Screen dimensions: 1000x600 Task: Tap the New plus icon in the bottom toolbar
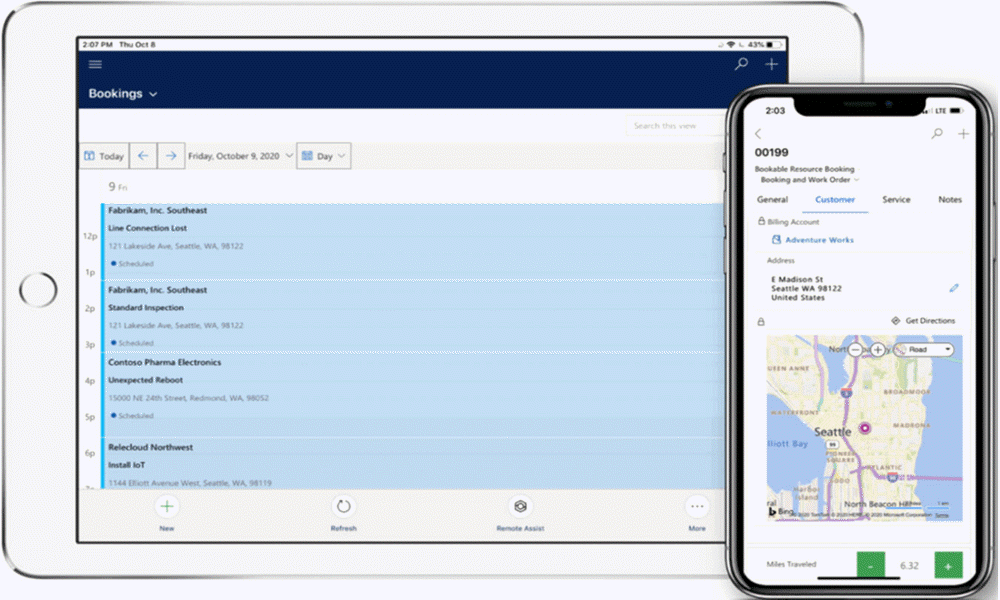[166, 507]
